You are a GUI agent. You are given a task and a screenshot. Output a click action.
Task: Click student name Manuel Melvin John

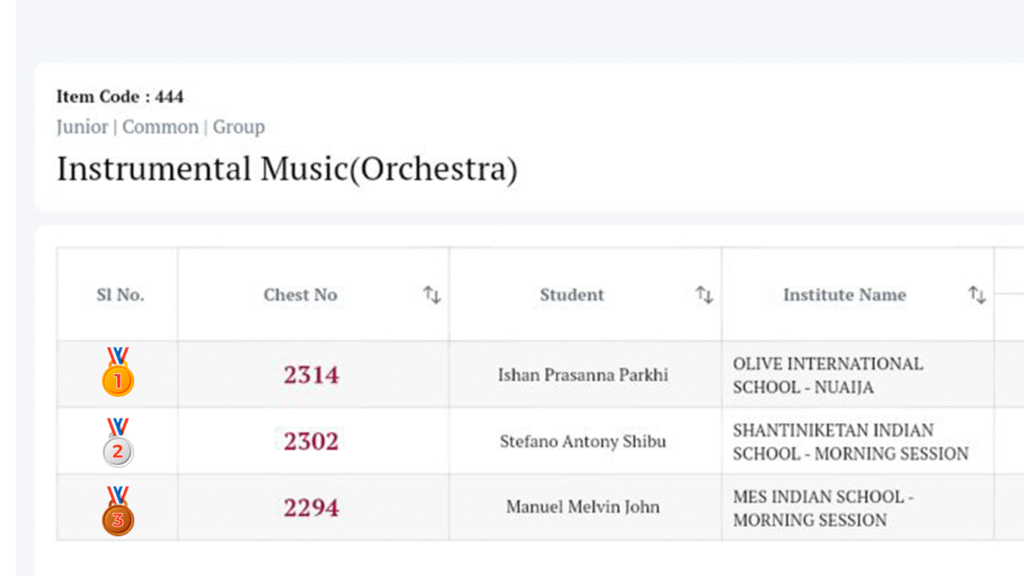point(583,507)
